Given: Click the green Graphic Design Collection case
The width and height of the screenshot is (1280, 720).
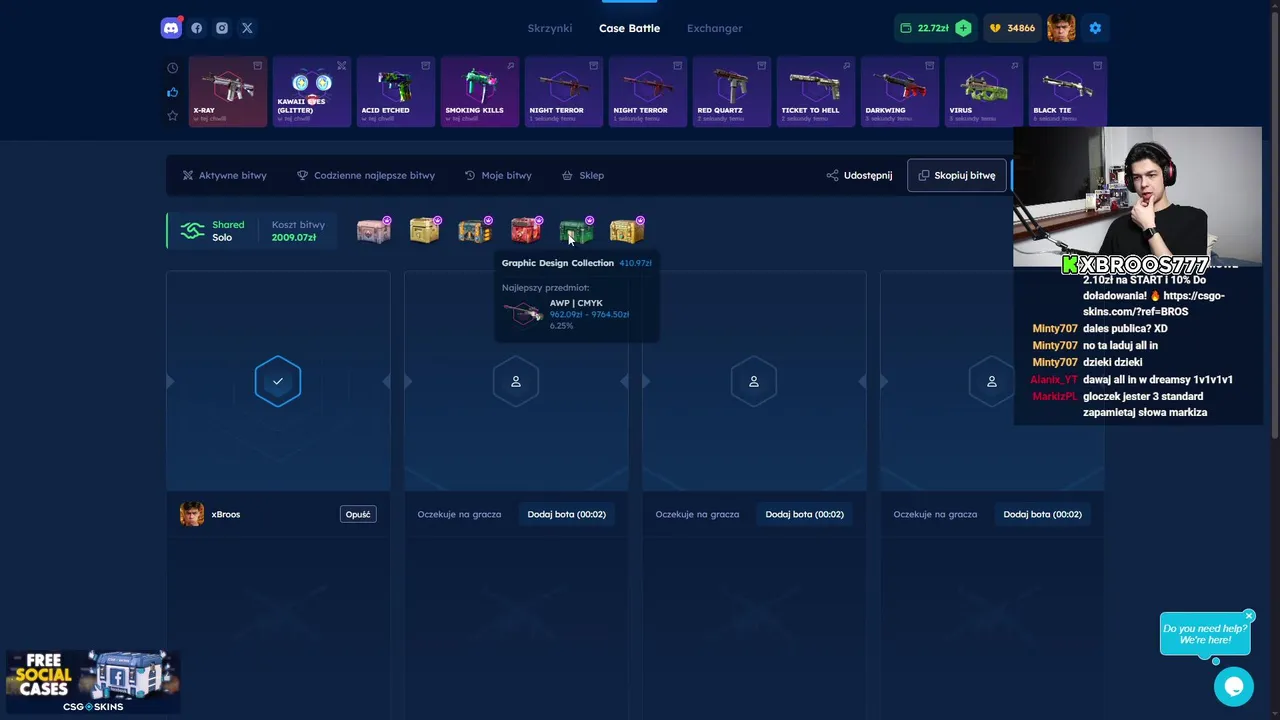Looking at the screenshot, I should pyautogui.click(x=576, y=231).
